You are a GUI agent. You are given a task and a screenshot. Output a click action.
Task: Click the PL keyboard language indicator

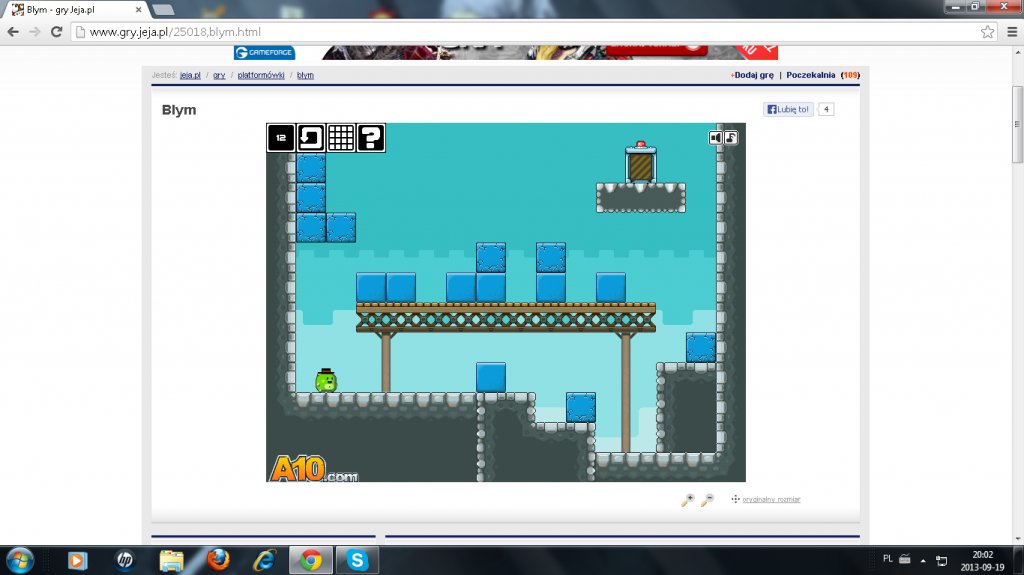[x=888, y=558]
